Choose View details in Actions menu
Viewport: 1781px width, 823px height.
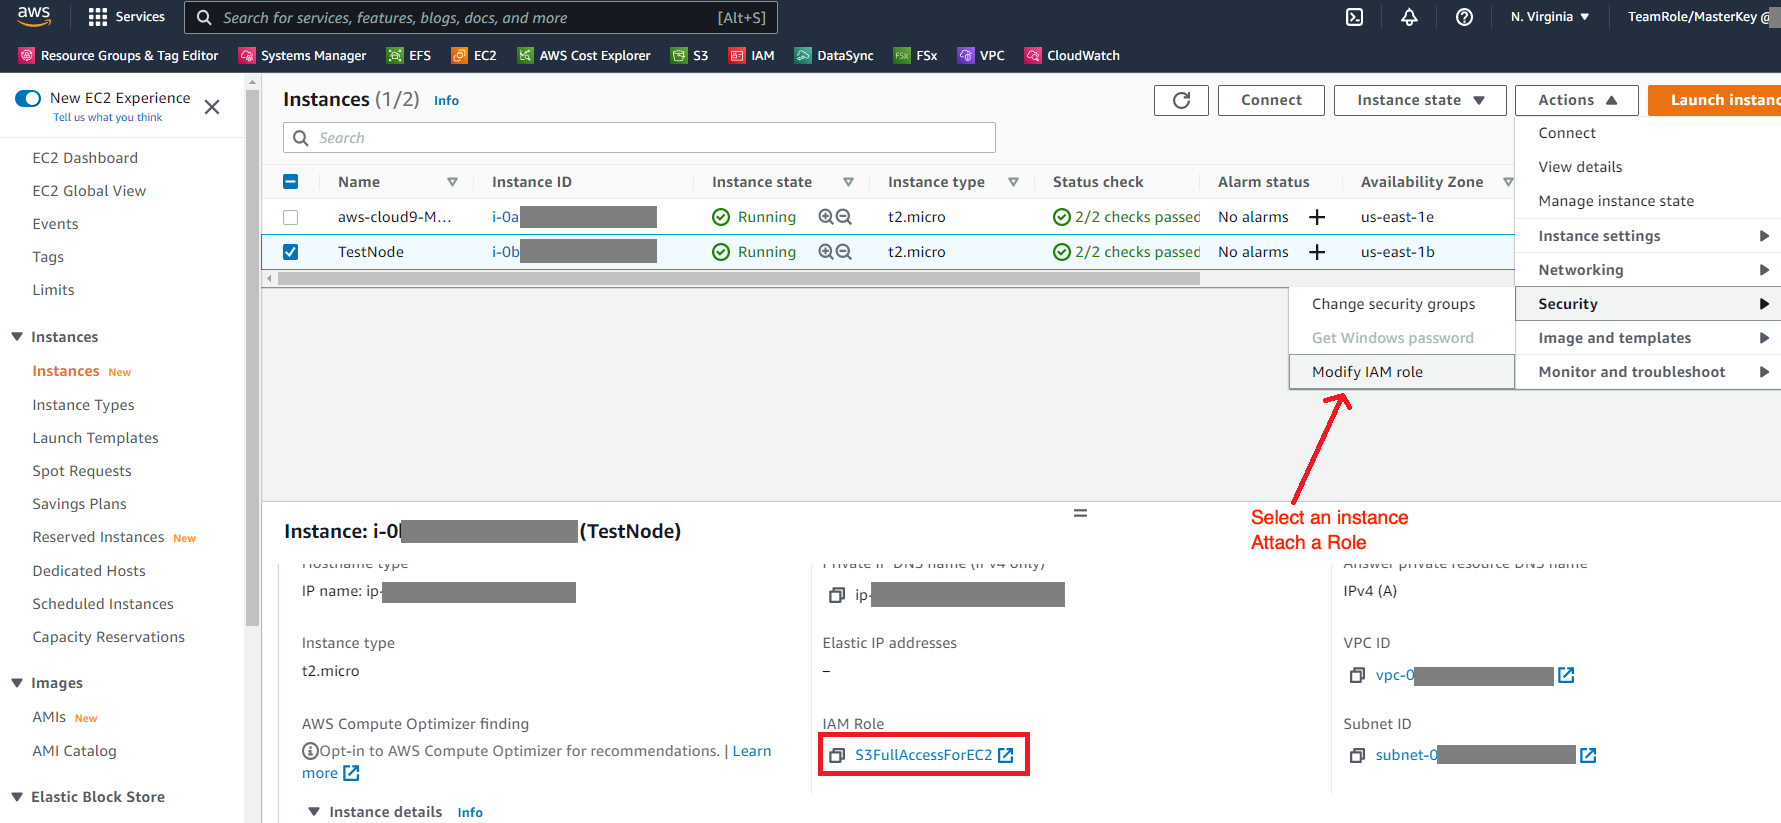(x=1648, y=167)
